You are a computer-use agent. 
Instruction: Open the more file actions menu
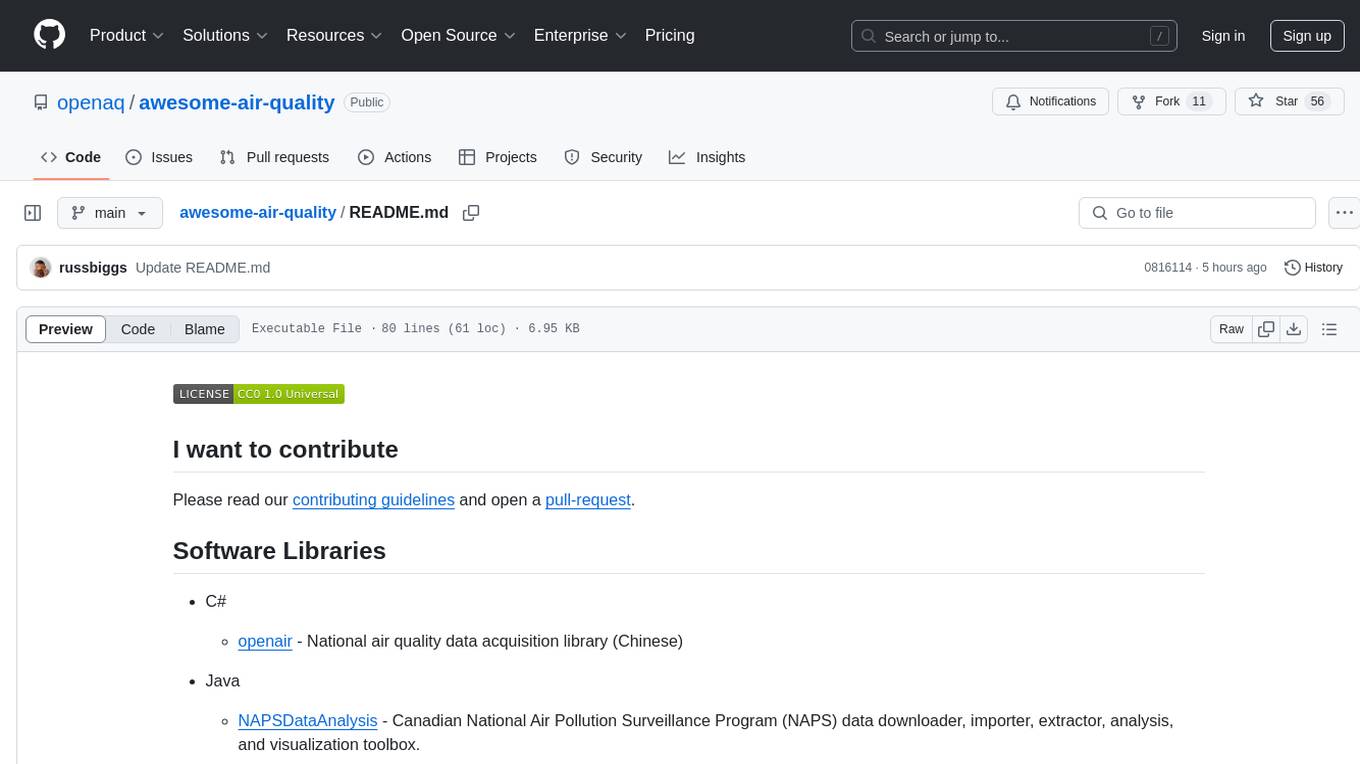[1344, 213]
